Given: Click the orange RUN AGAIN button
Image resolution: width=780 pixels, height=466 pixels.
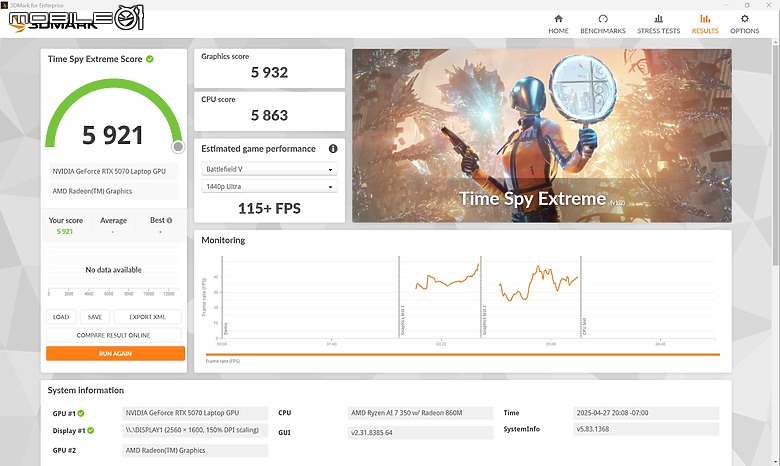Looking at the screenshot, I should pyautogui.click(x=115, y=354).
